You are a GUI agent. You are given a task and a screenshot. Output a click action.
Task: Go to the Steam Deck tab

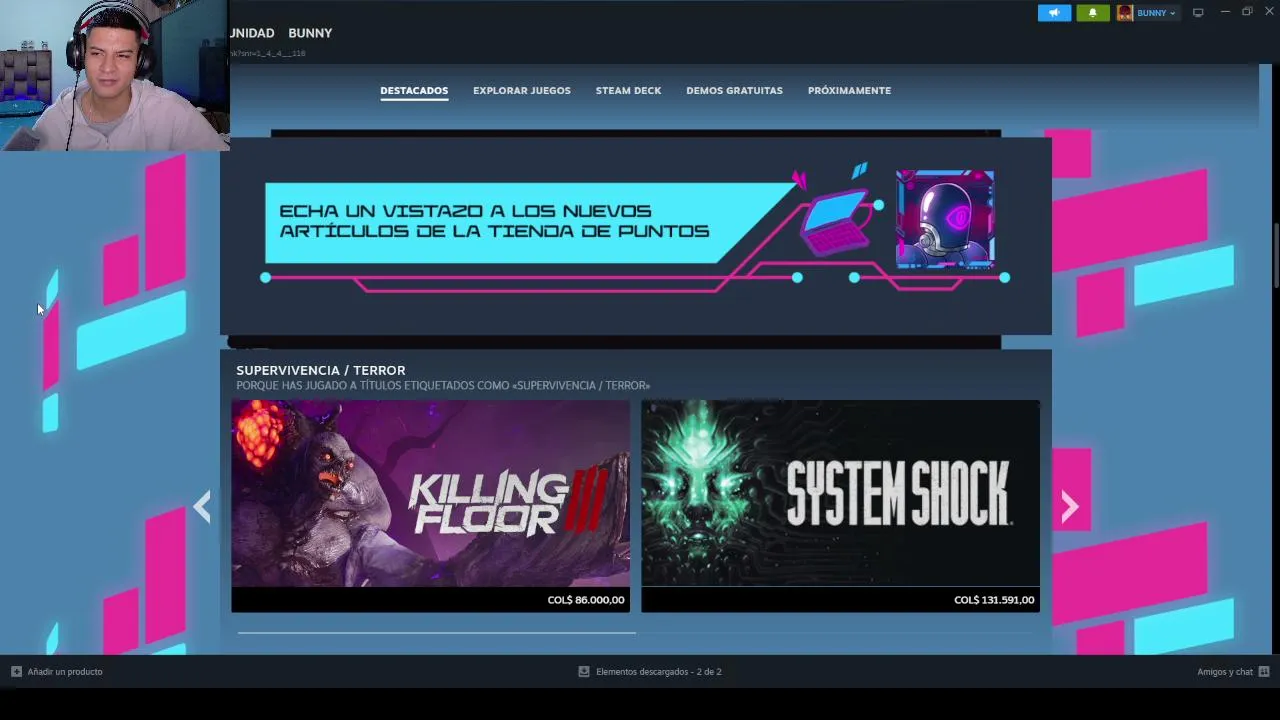click(628, 90)
